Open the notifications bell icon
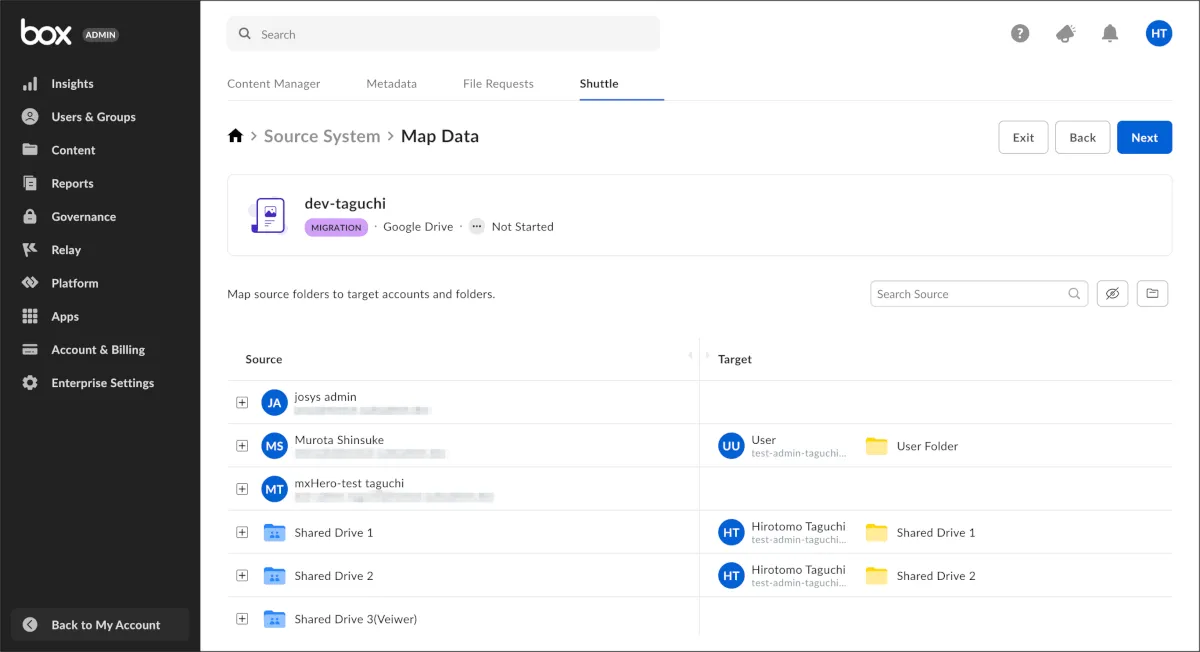 click(x=1110, y=33)
